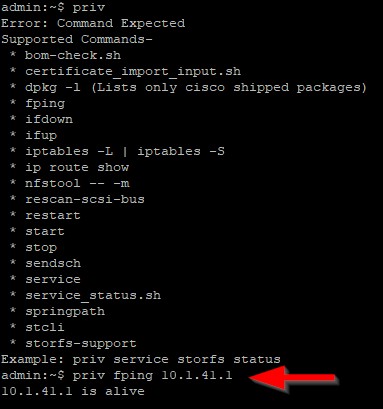Click the bom-check.sh command entry
Screen dimensions: 383x409
pos(73,55)
